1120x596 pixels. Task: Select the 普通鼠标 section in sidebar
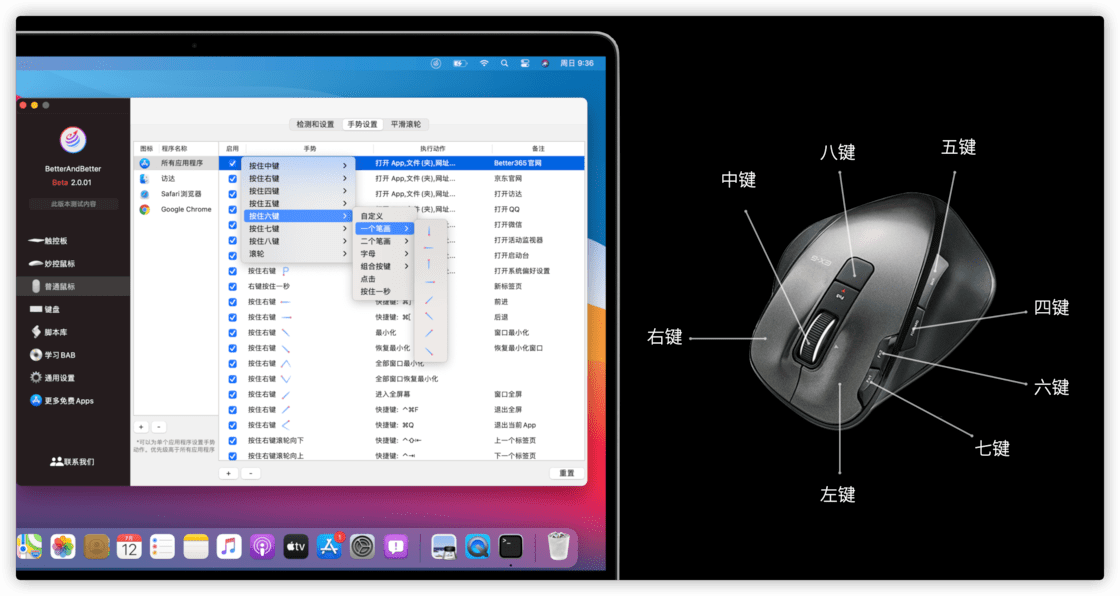point(73,287)
